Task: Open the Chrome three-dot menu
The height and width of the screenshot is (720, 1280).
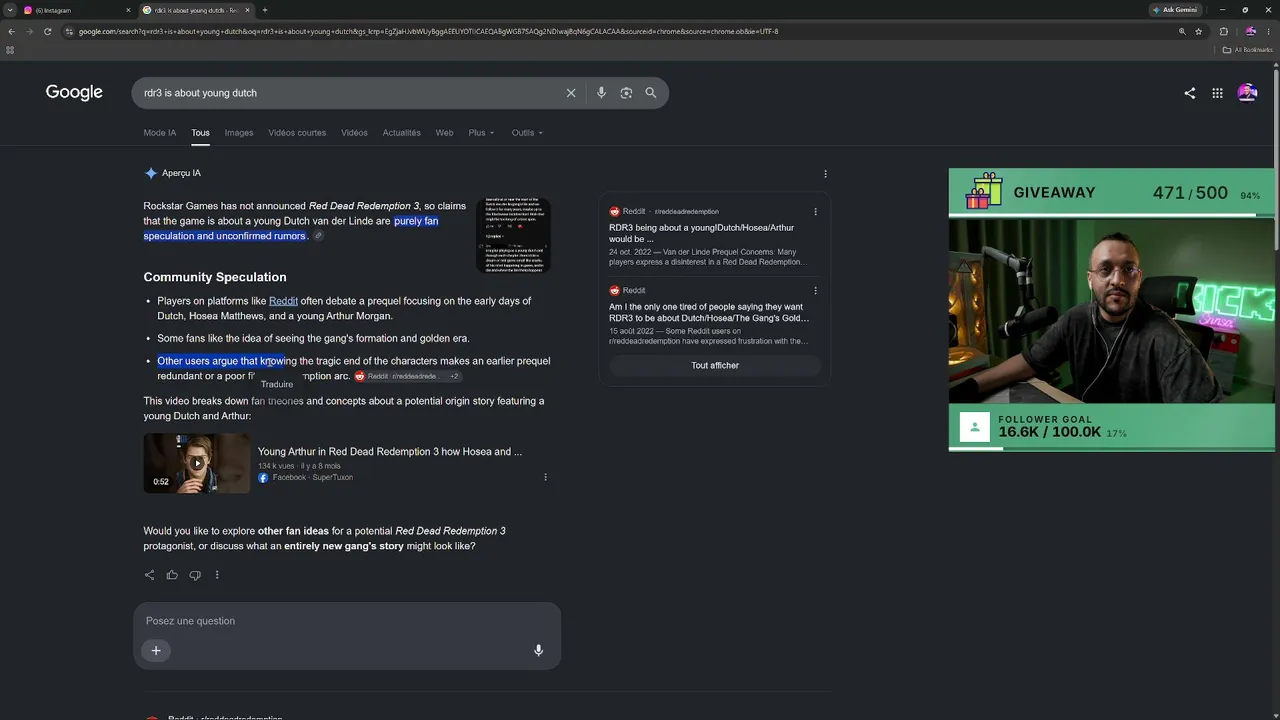Action: 1268,31
